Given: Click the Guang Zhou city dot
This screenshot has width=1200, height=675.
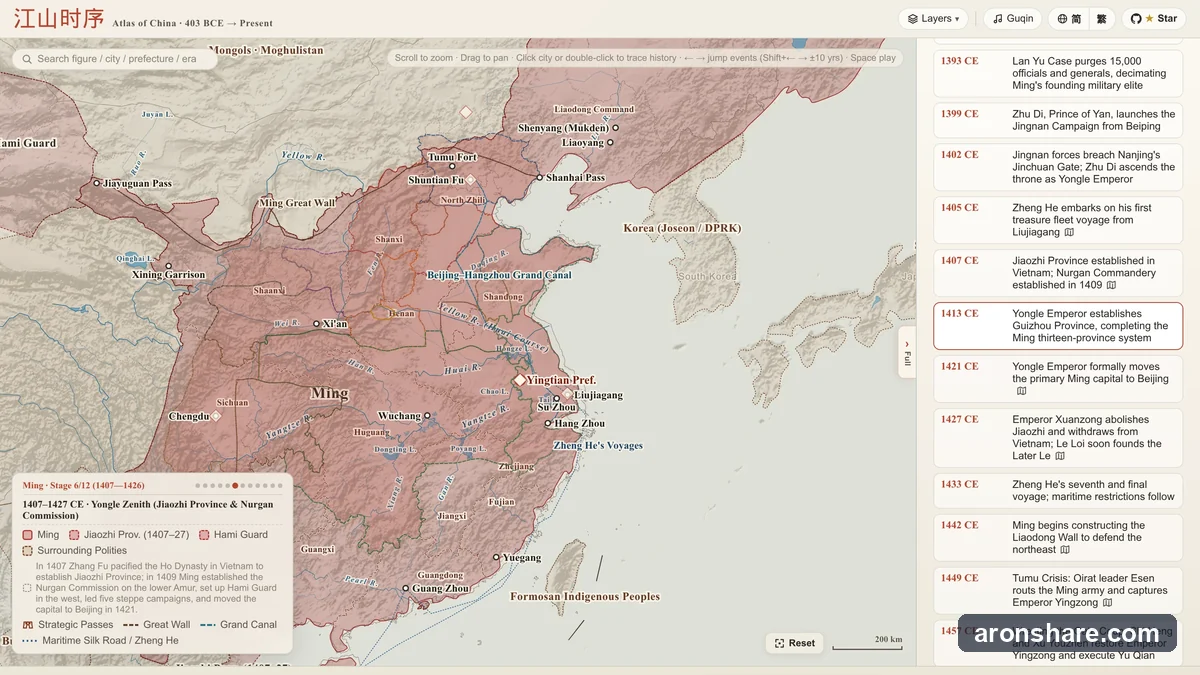Looking at the screenshot, I should tap(406, 589).
